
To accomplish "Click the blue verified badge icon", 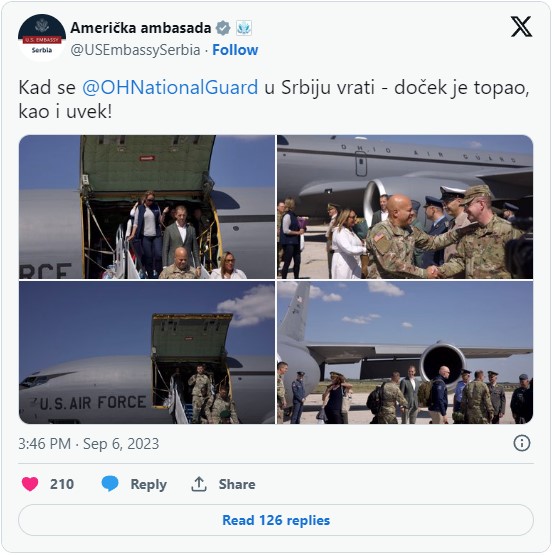I will (223, 28).
